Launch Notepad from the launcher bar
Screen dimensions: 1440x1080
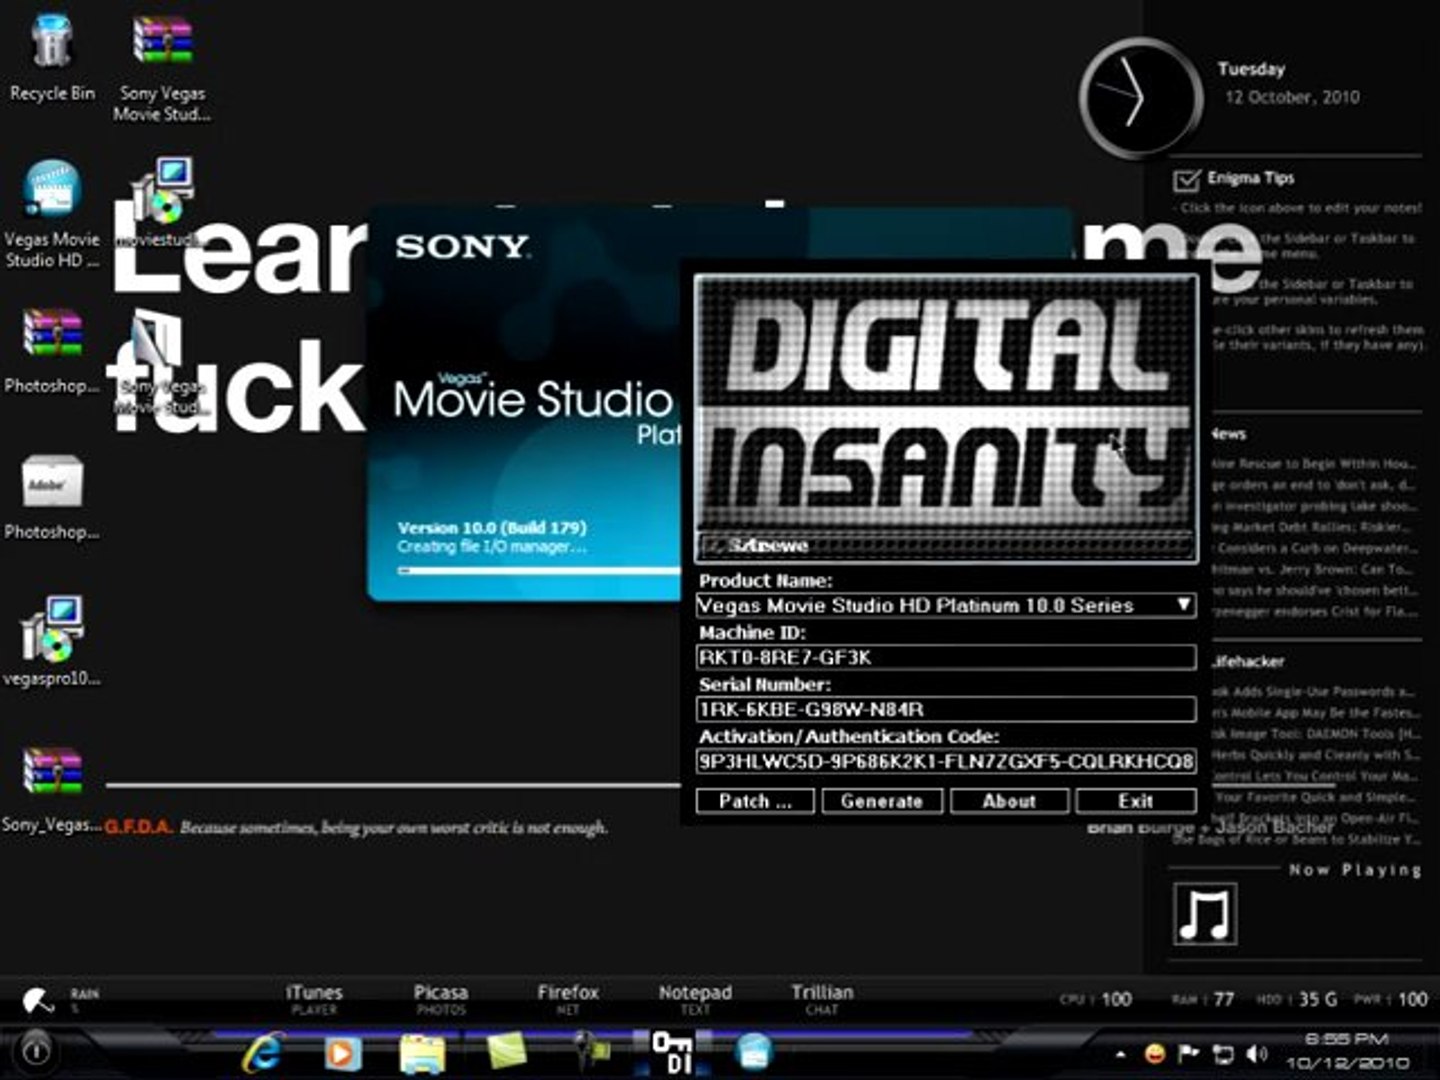pyautogui.click(x=695, y=998)
